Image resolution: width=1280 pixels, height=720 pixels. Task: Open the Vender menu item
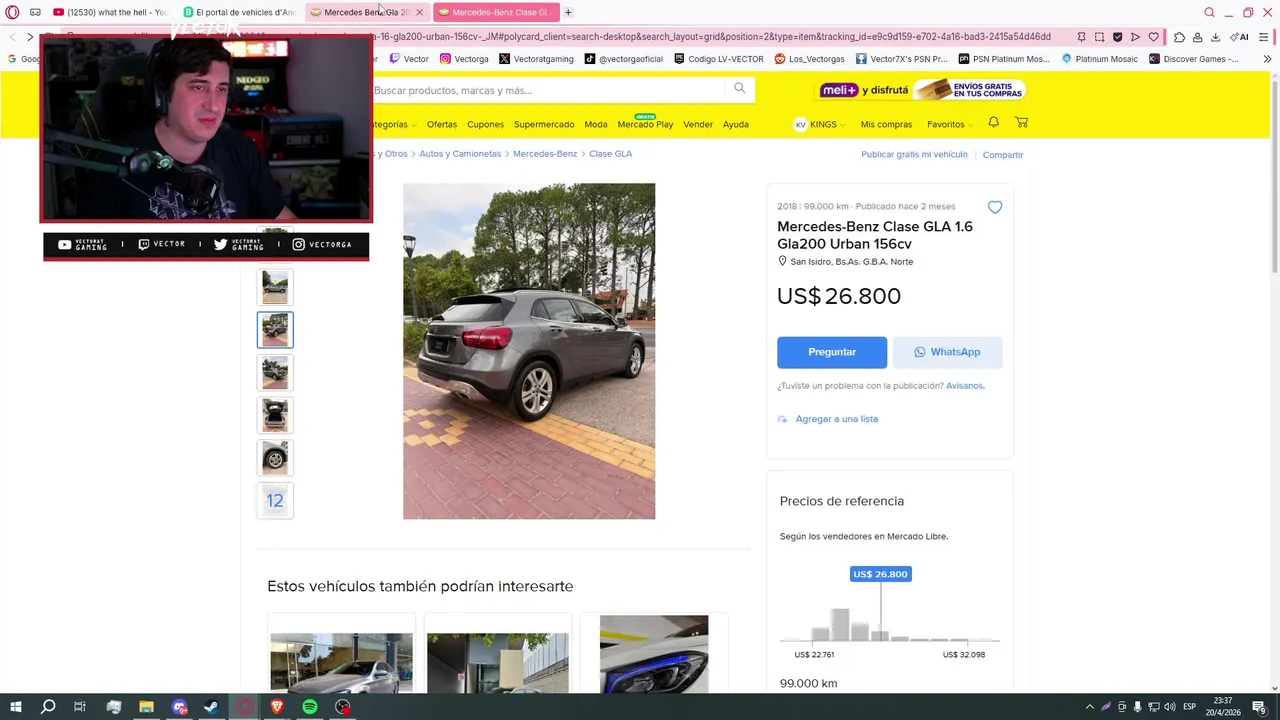click(698, 125)
